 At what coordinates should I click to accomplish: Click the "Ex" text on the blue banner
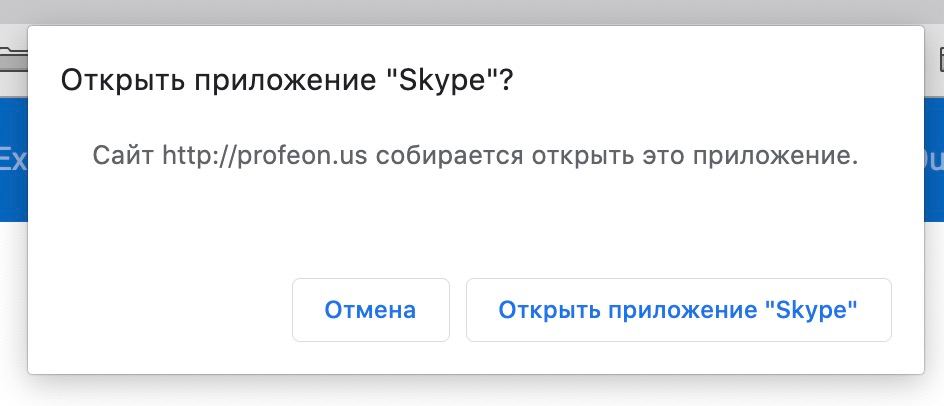[12, 158]
